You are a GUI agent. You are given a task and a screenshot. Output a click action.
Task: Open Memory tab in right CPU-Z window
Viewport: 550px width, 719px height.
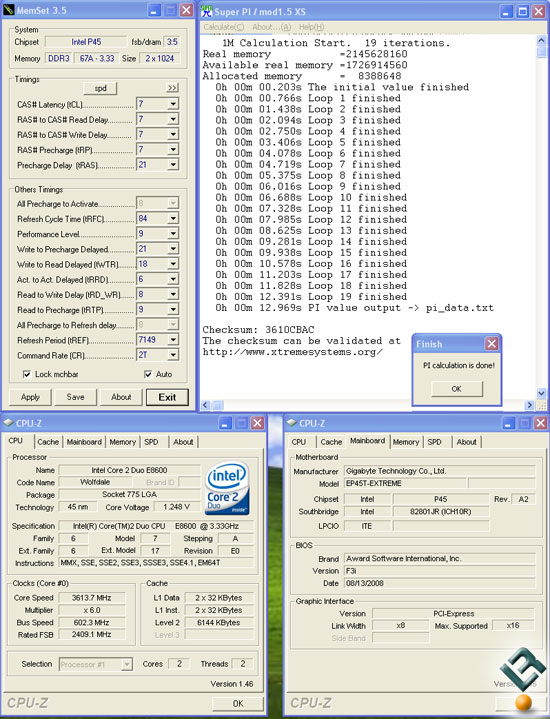coord(406,442)
